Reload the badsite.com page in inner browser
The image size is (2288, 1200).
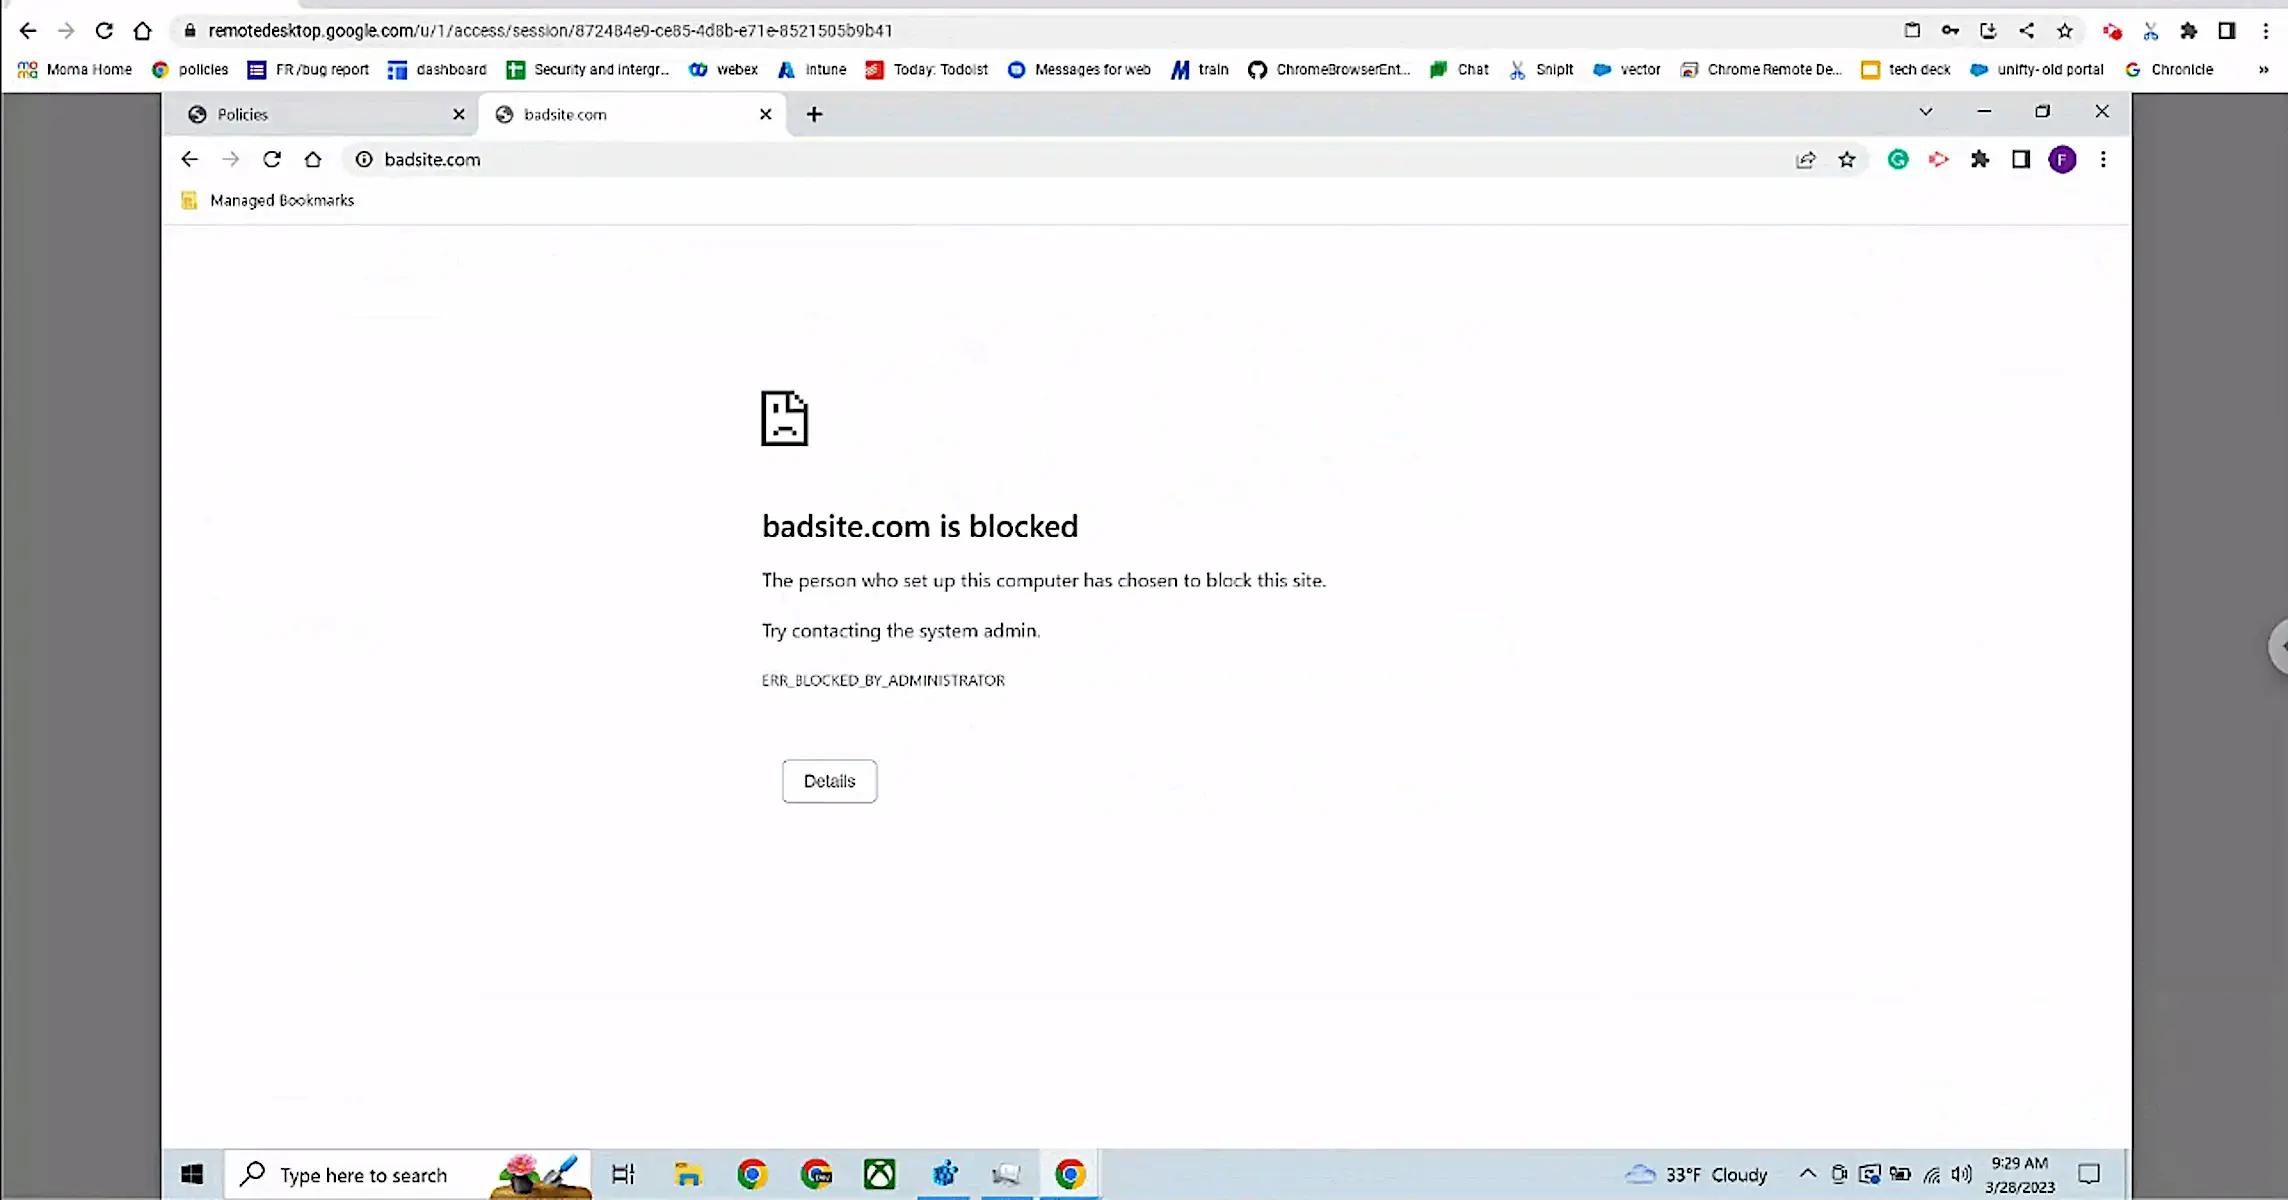coord(272,160)
